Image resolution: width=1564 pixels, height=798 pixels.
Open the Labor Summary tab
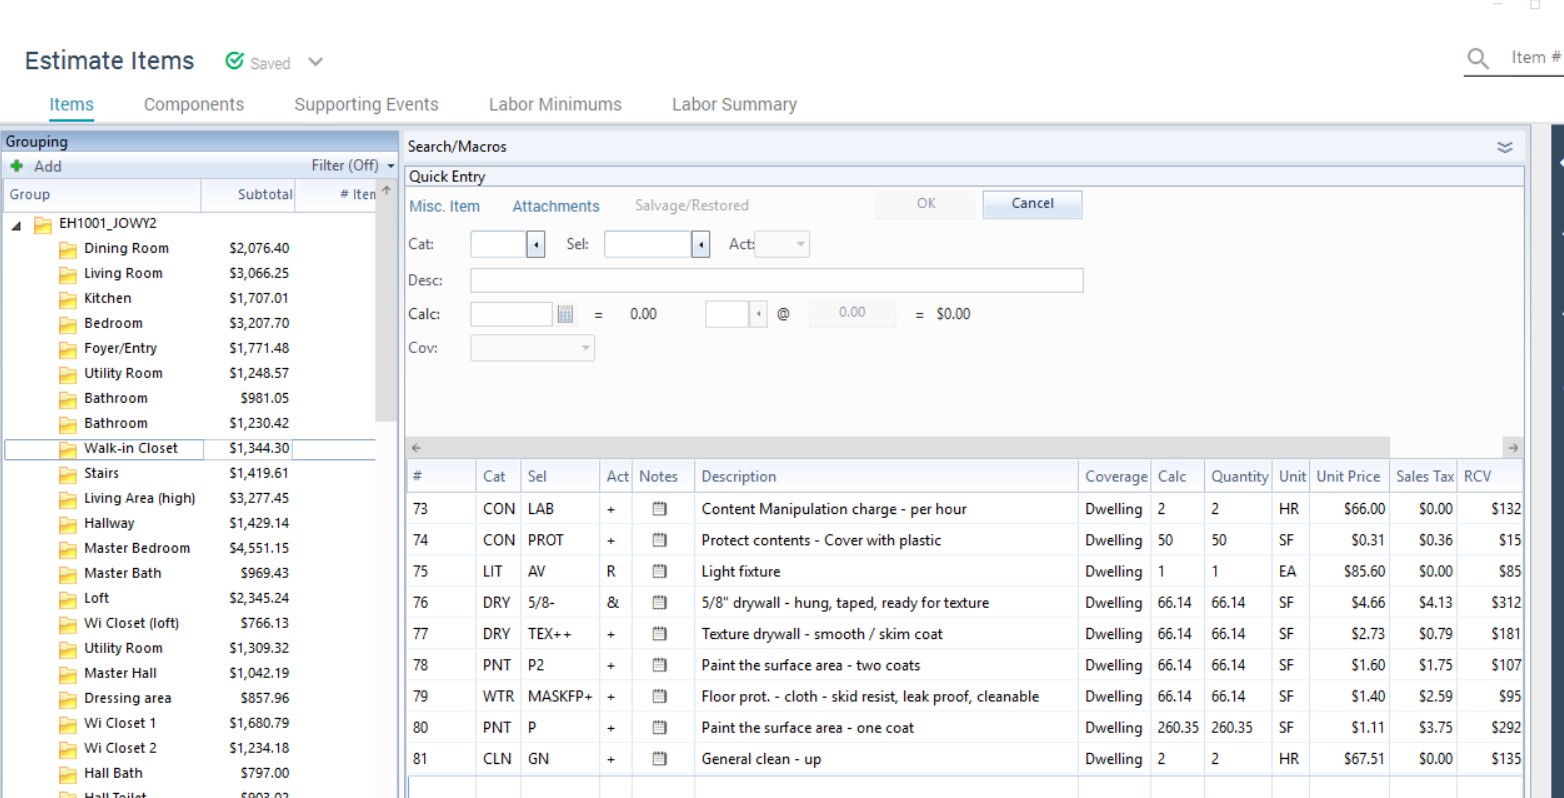(x=734, y=105)
